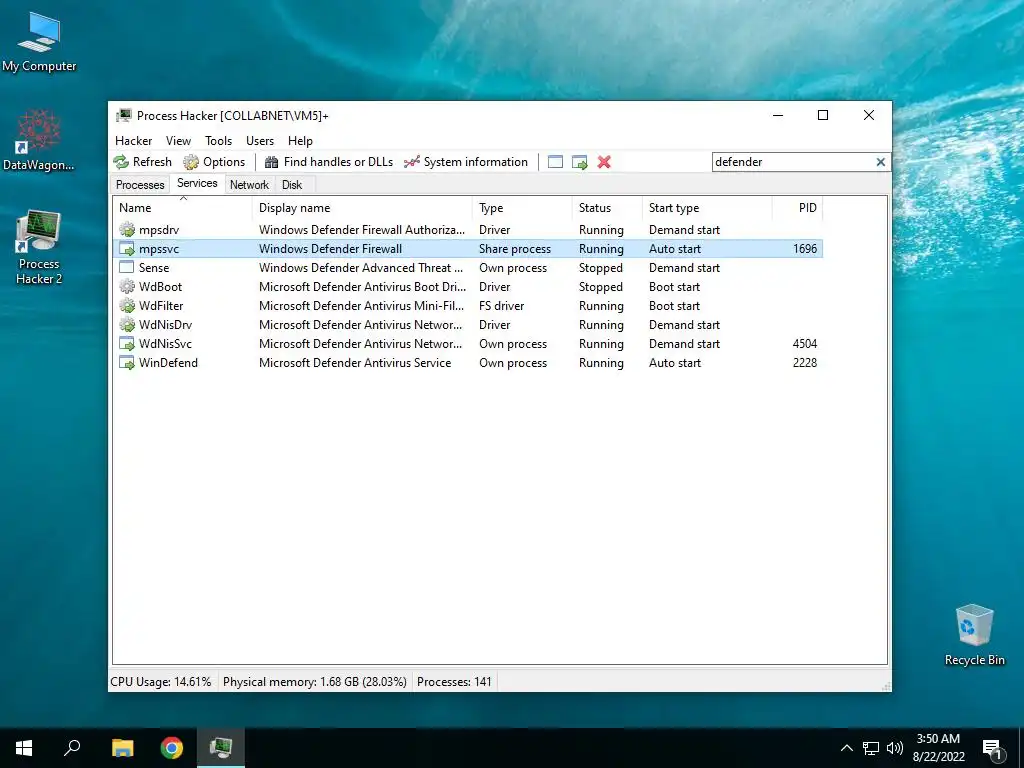Open File Explorer from taskbar
The width and height of the screenshot is (1024, 768).
pos(122,748)
